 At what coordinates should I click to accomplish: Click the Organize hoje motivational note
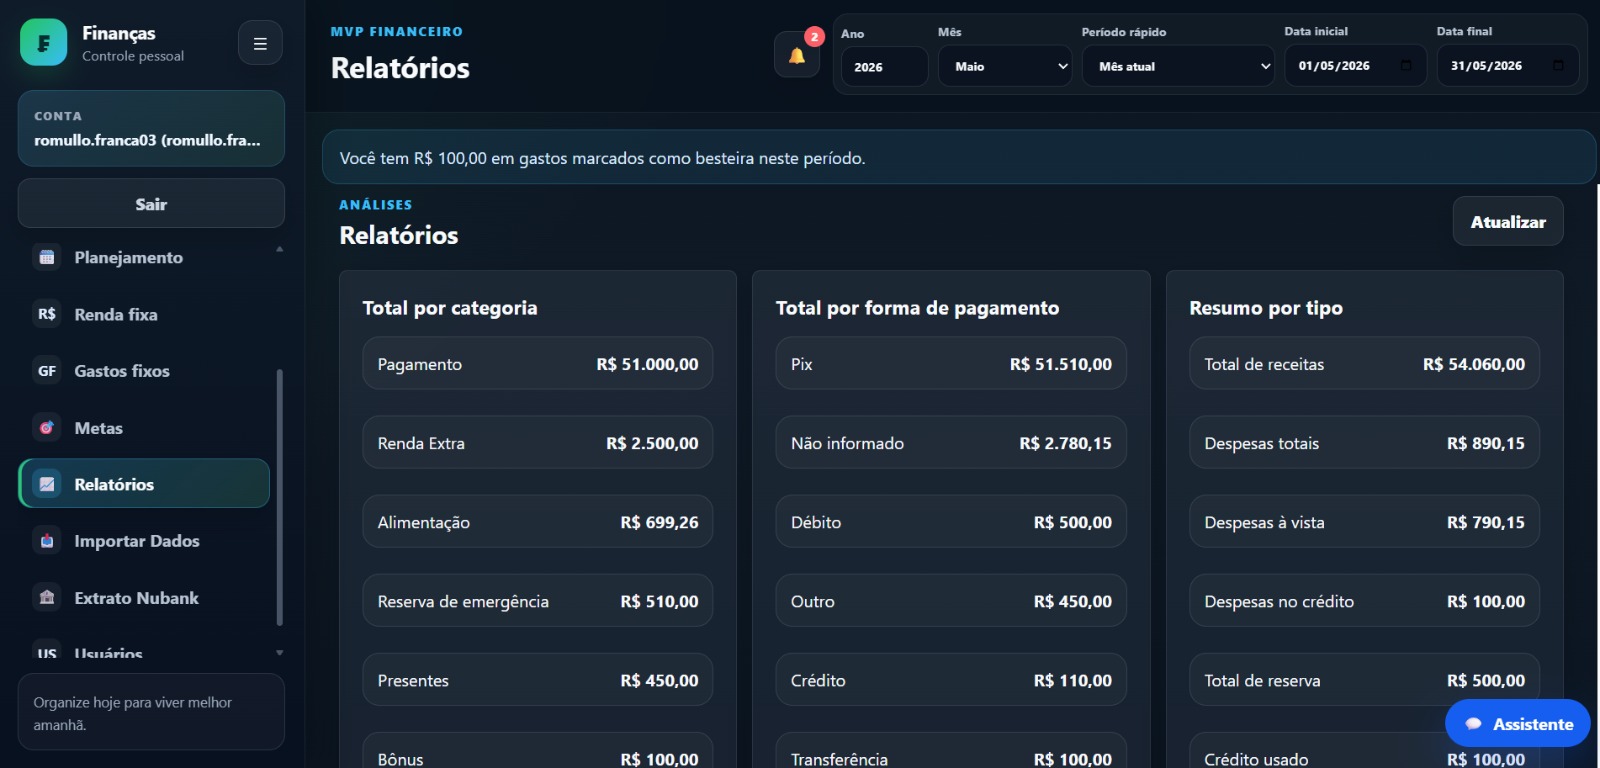pos(151,713)
